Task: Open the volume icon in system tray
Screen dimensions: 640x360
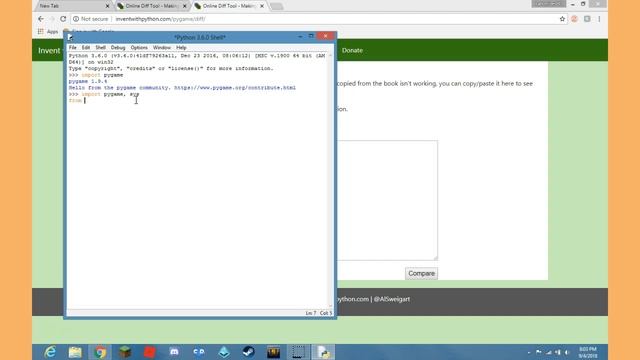Action: click(x=567, y=352)
